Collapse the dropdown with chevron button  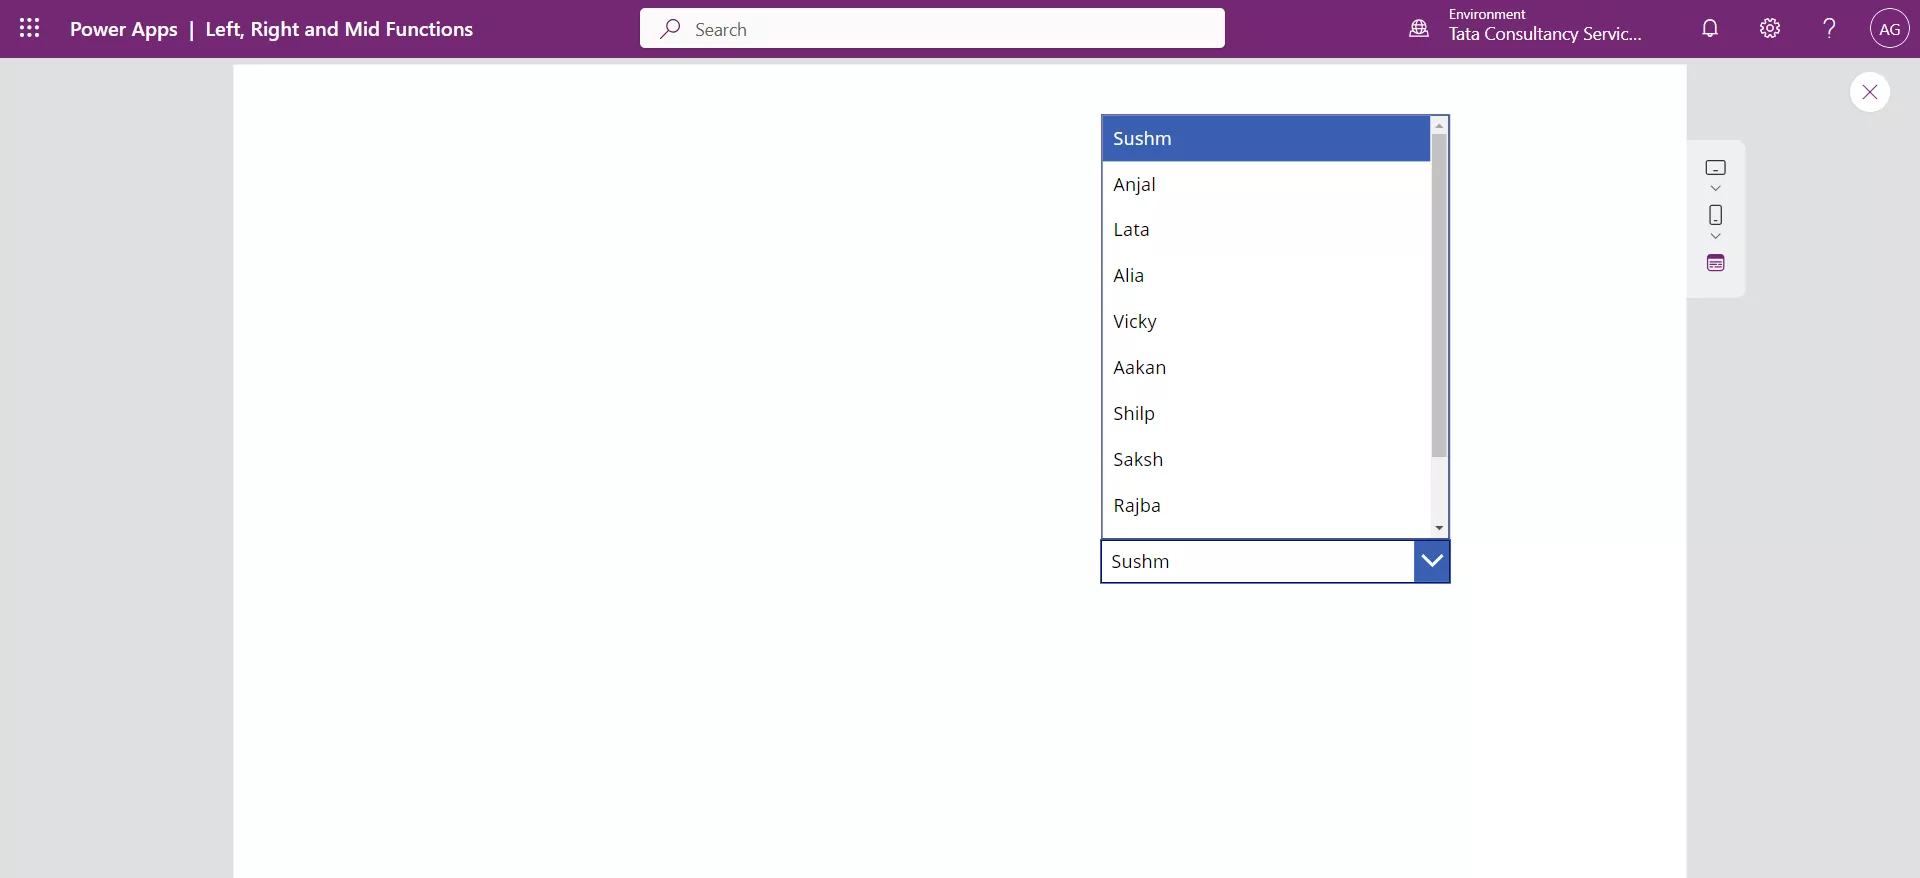tap(1432, 561)
